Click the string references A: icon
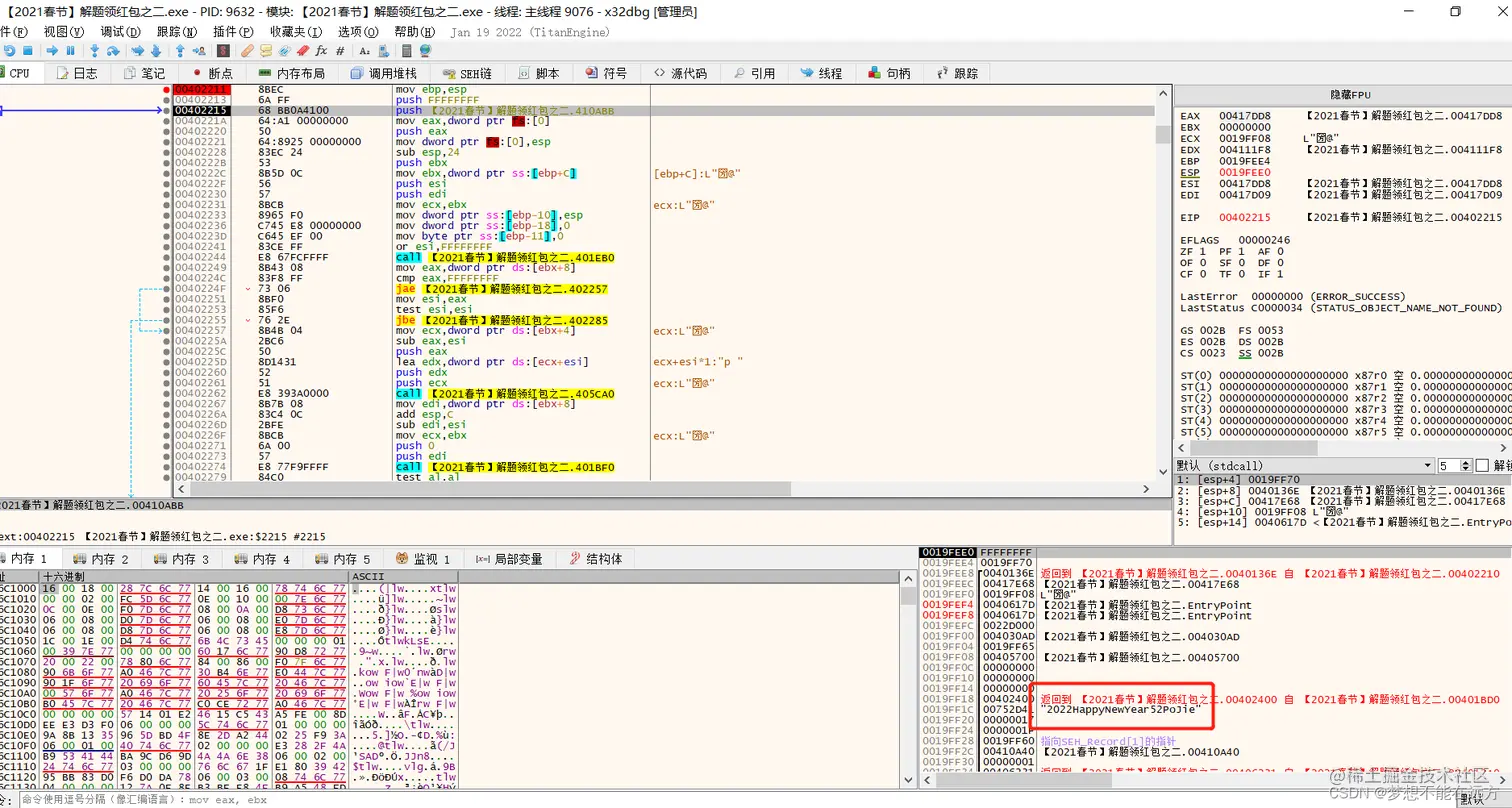This screenshot has width=1512, height=808. point(364,50)
